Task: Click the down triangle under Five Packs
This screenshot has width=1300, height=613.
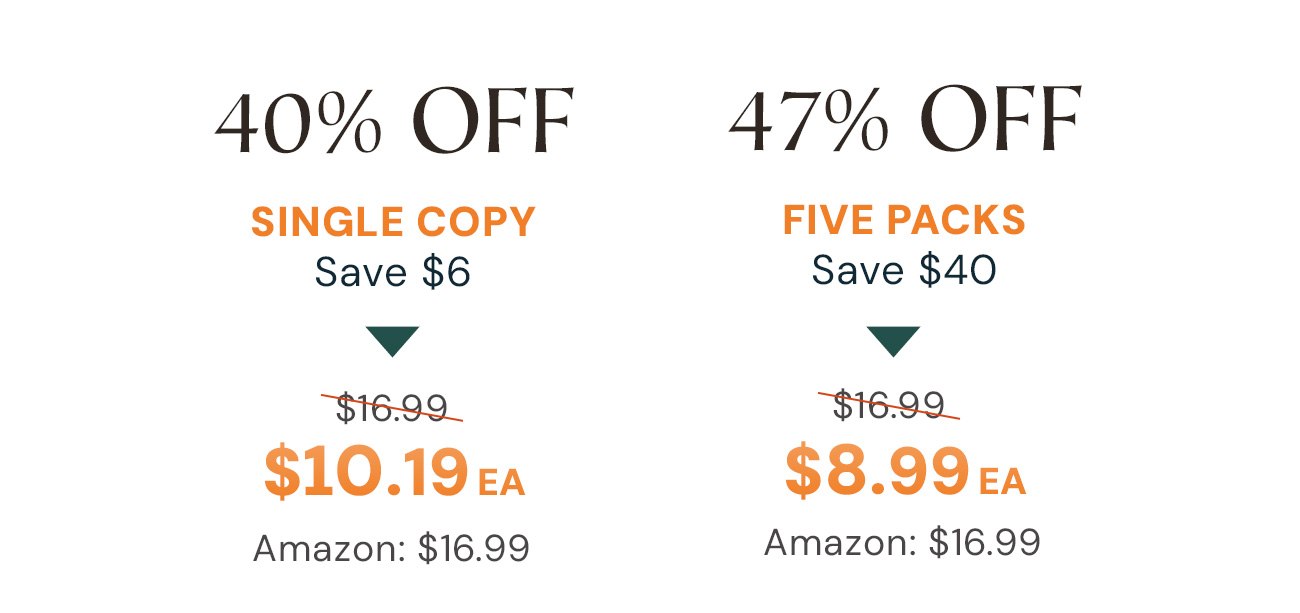Action: 893,340
